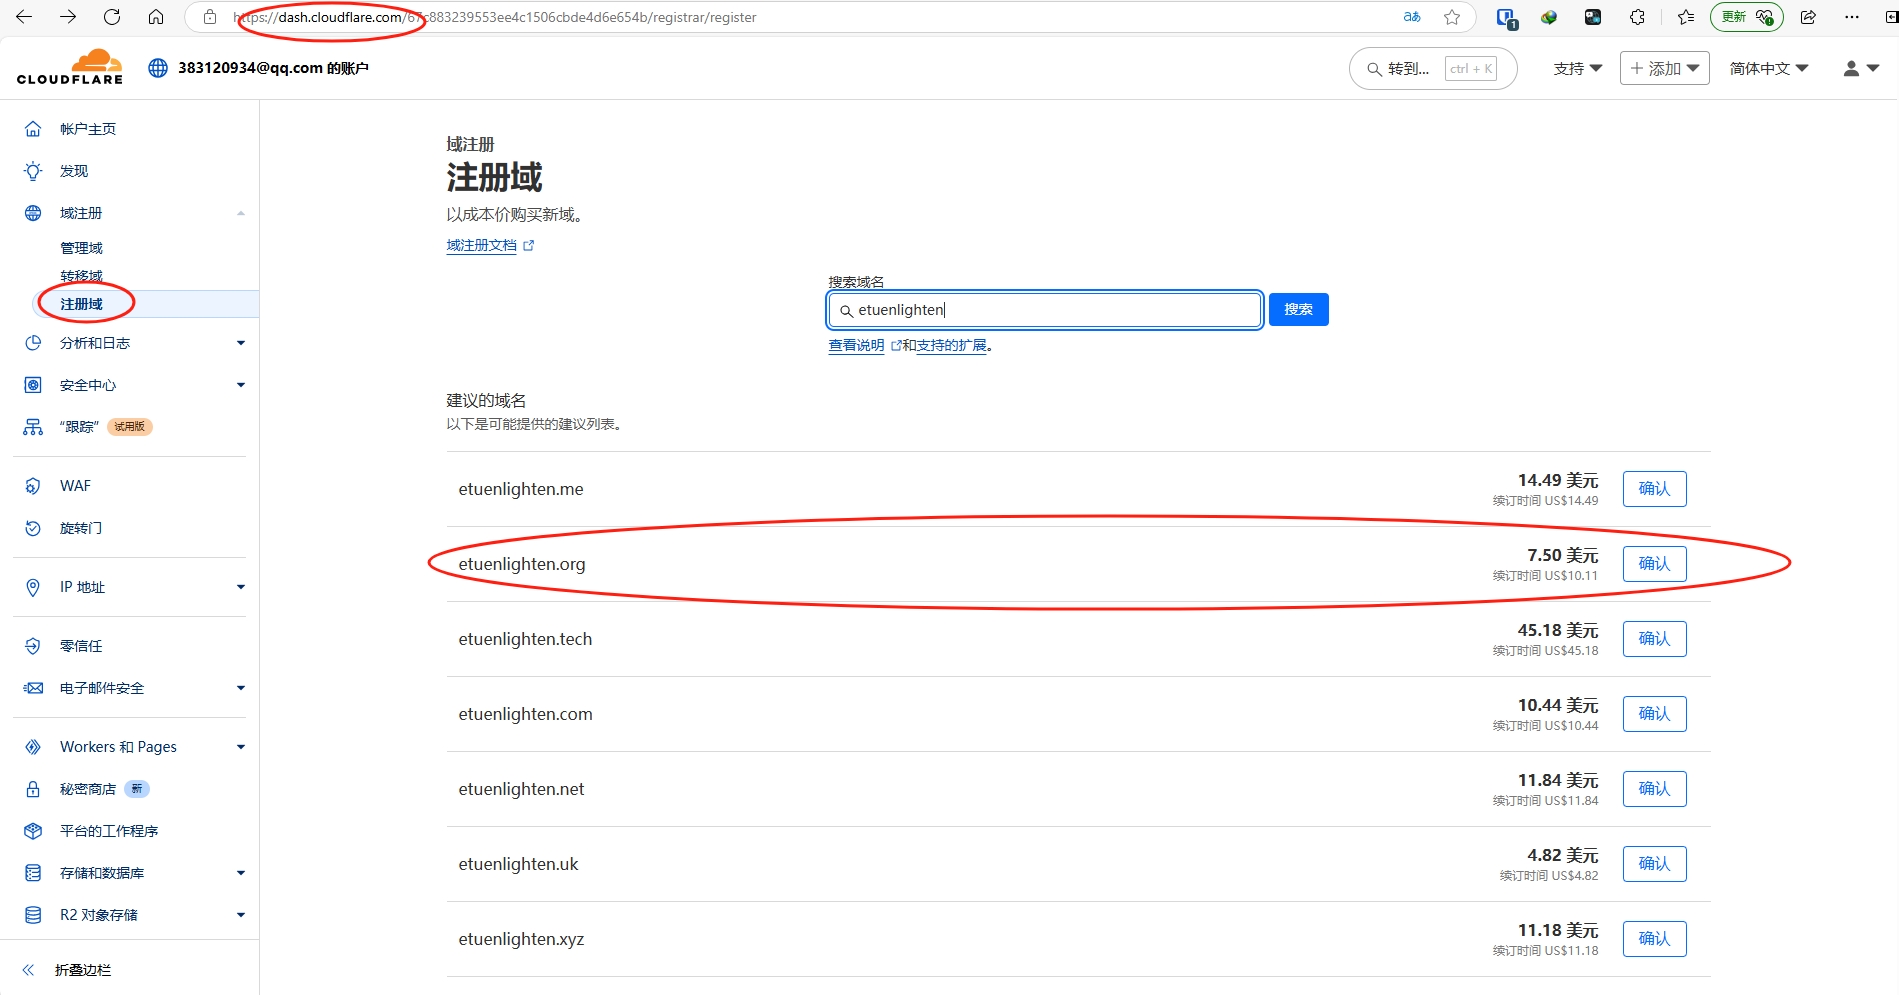
Task: Click the WAF shield icon
Action: pos(33,486)
